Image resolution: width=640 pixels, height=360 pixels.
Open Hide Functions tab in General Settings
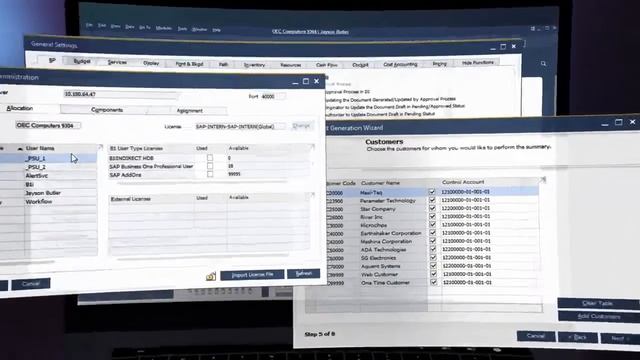[478, 63]
